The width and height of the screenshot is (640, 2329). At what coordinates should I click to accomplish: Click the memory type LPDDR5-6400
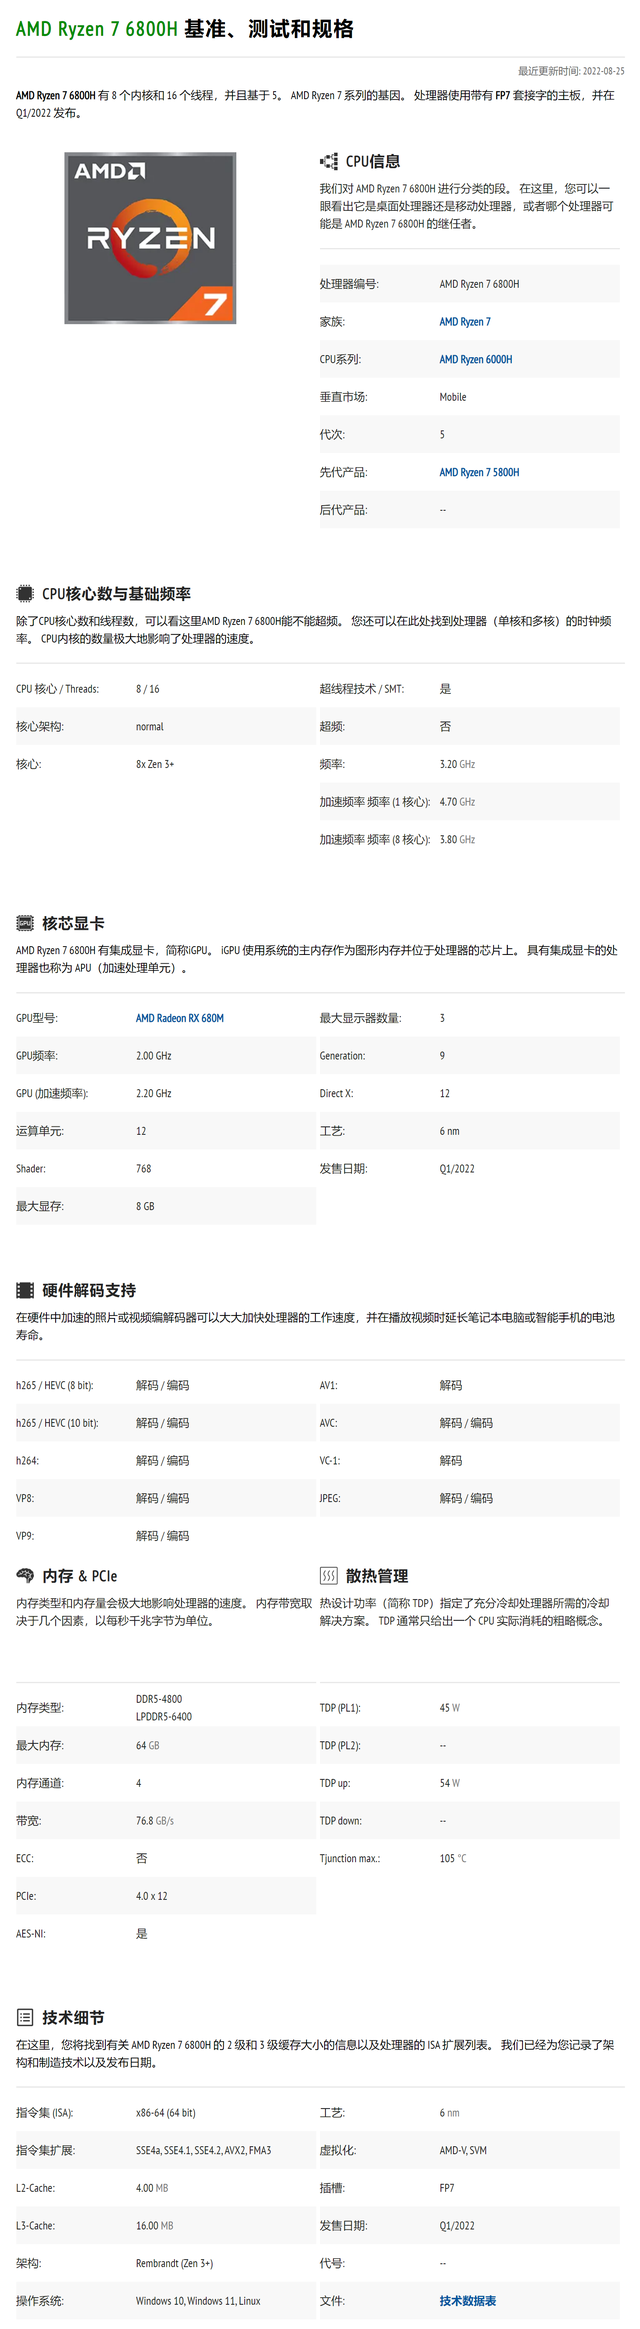164,1717
